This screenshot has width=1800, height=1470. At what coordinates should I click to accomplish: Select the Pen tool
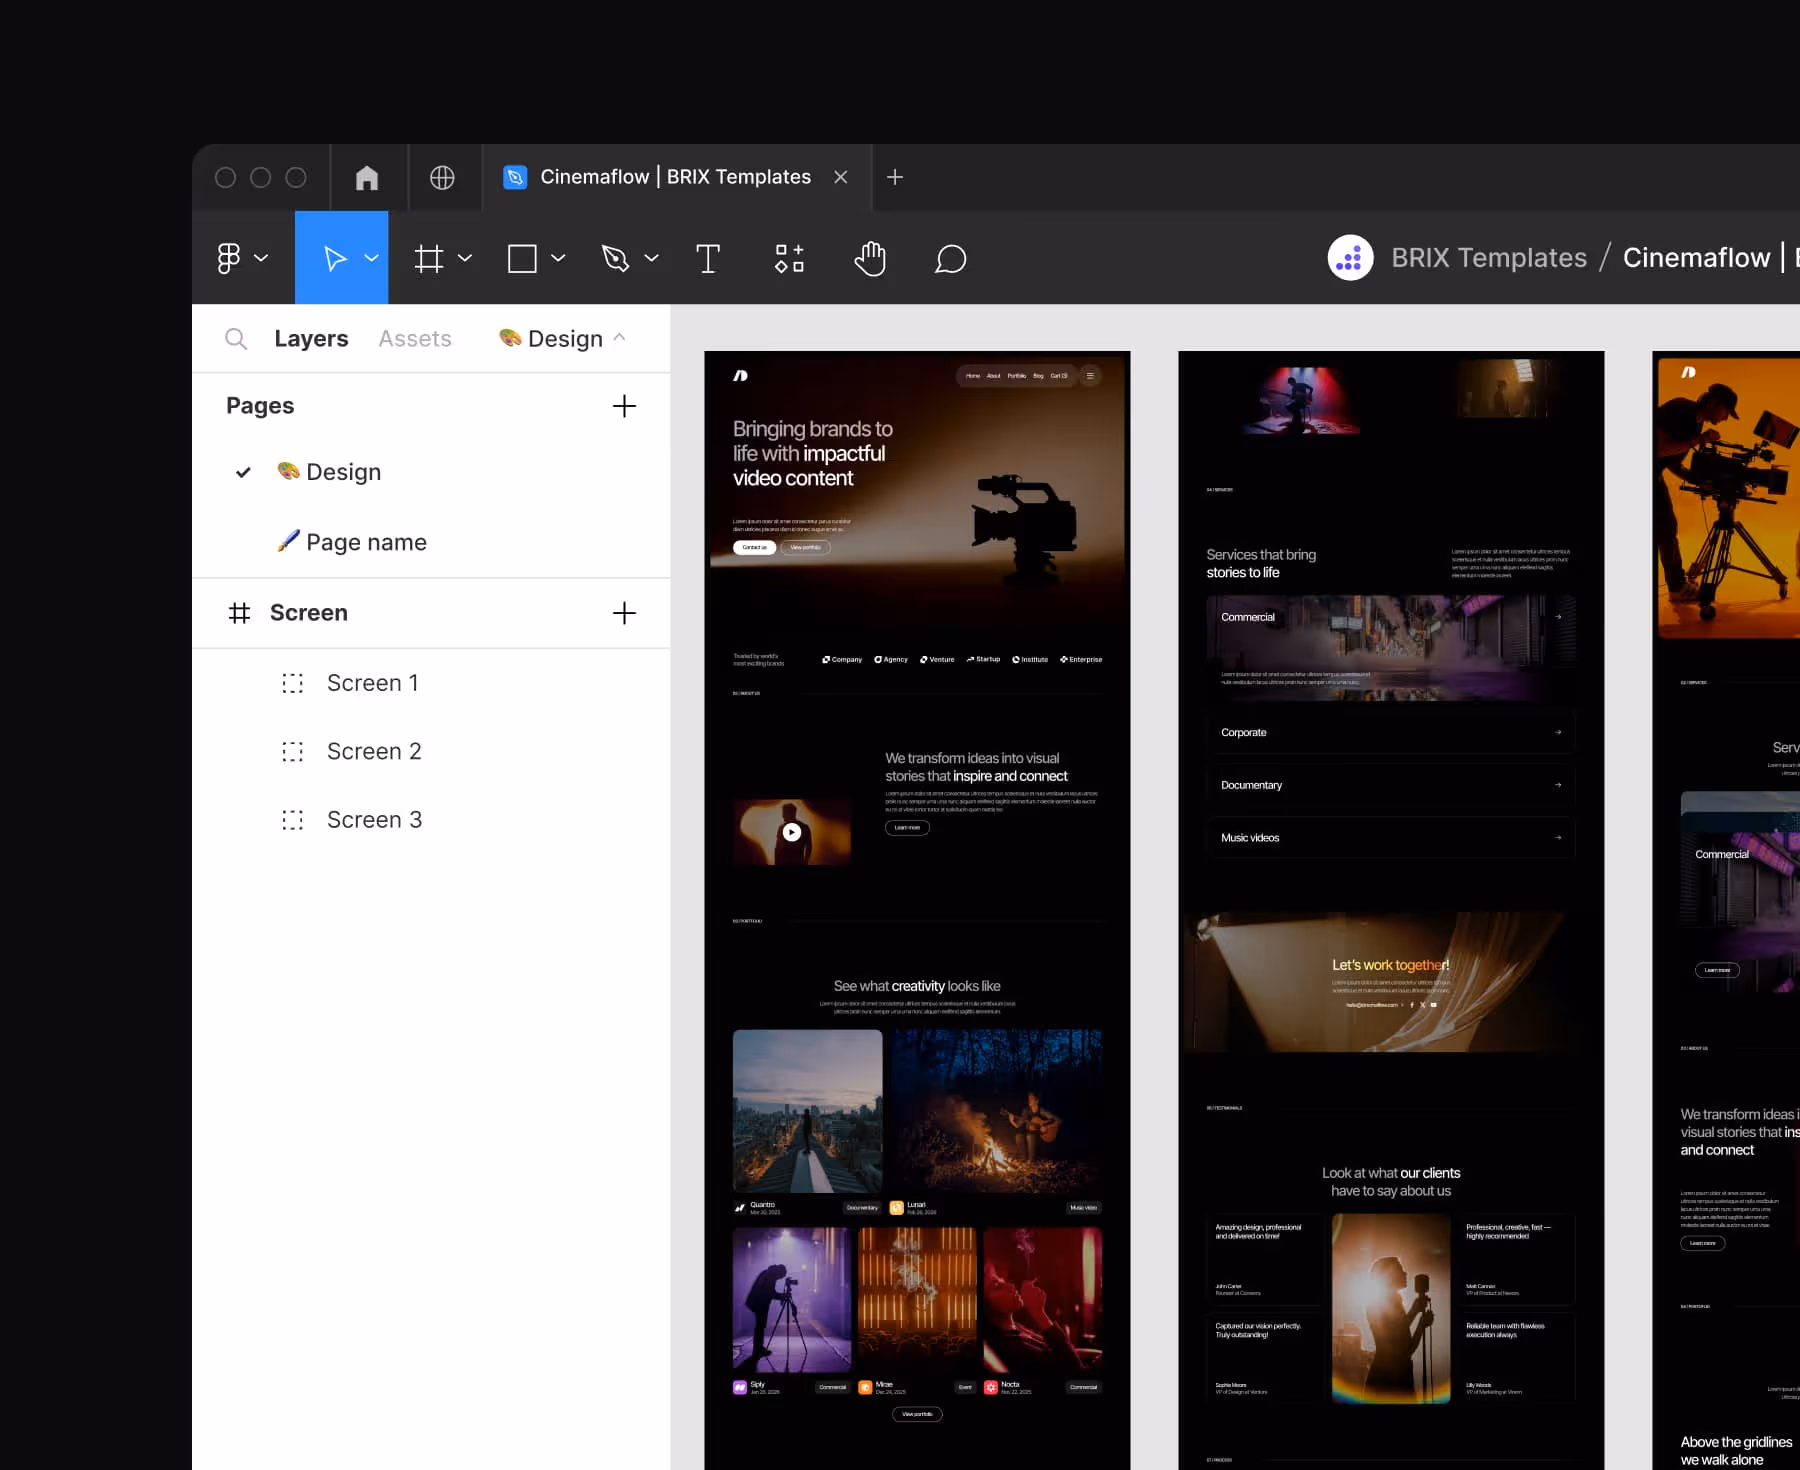[x=617, y=257]
